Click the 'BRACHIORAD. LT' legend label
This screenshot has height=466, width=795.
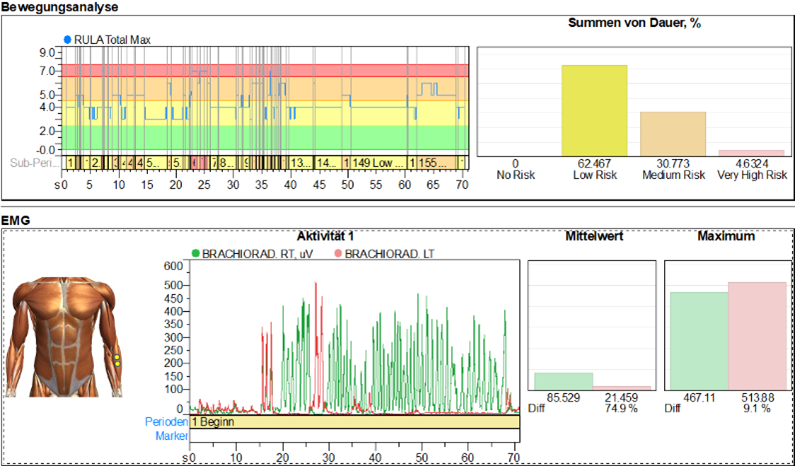(x=389, y=254)
